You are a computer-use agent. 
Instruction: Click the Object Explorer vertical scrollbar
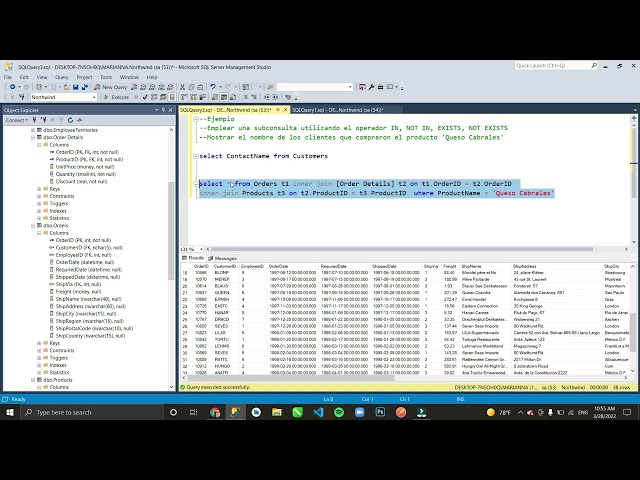tap(171, 230)
